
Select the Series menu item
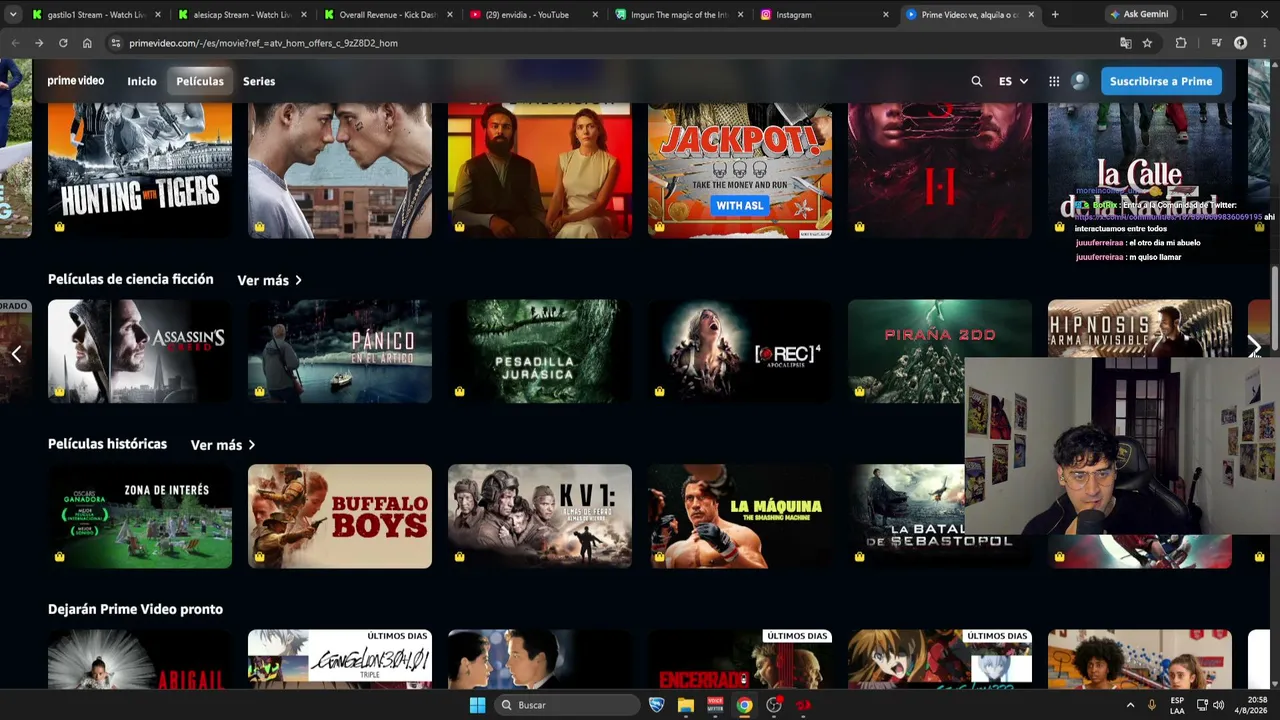259,81
